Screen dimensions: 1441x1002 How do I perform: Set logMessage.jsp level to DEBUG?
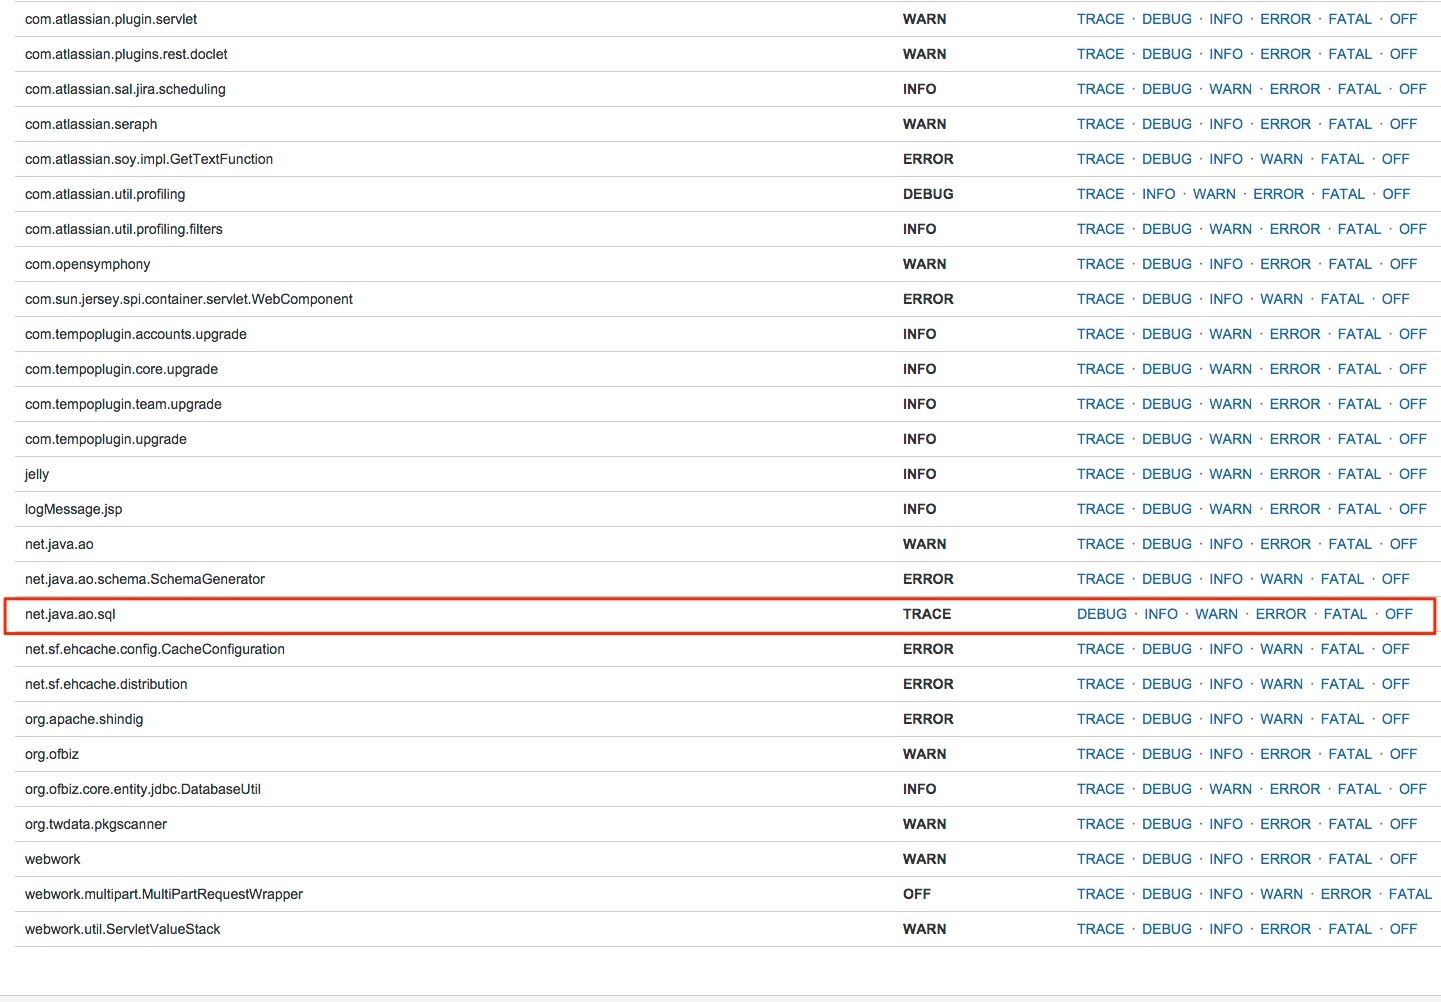coord(1167,509)
